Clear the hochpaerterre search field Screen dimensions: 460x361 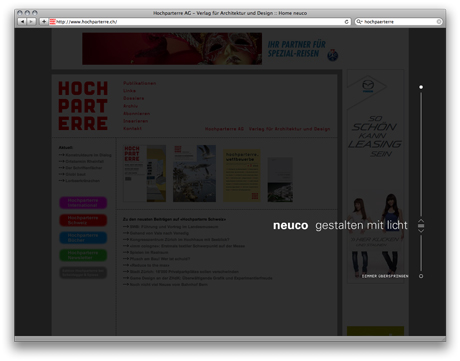pyautogui.click(x=439, y=22)
